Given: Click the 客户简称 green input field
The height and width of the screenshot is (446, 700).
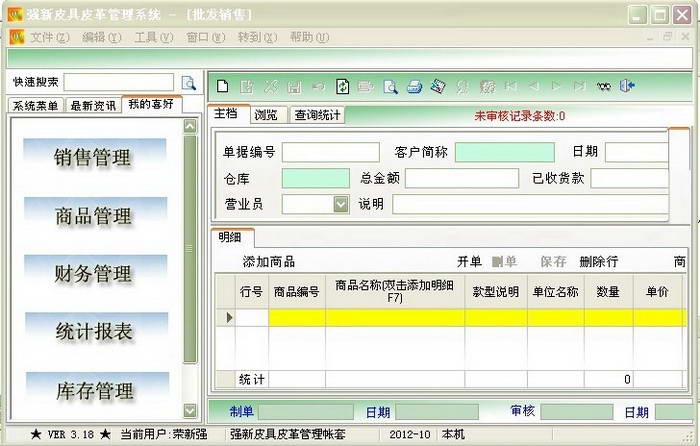Looking at the screenshot, I should click(x=504, y=152).
